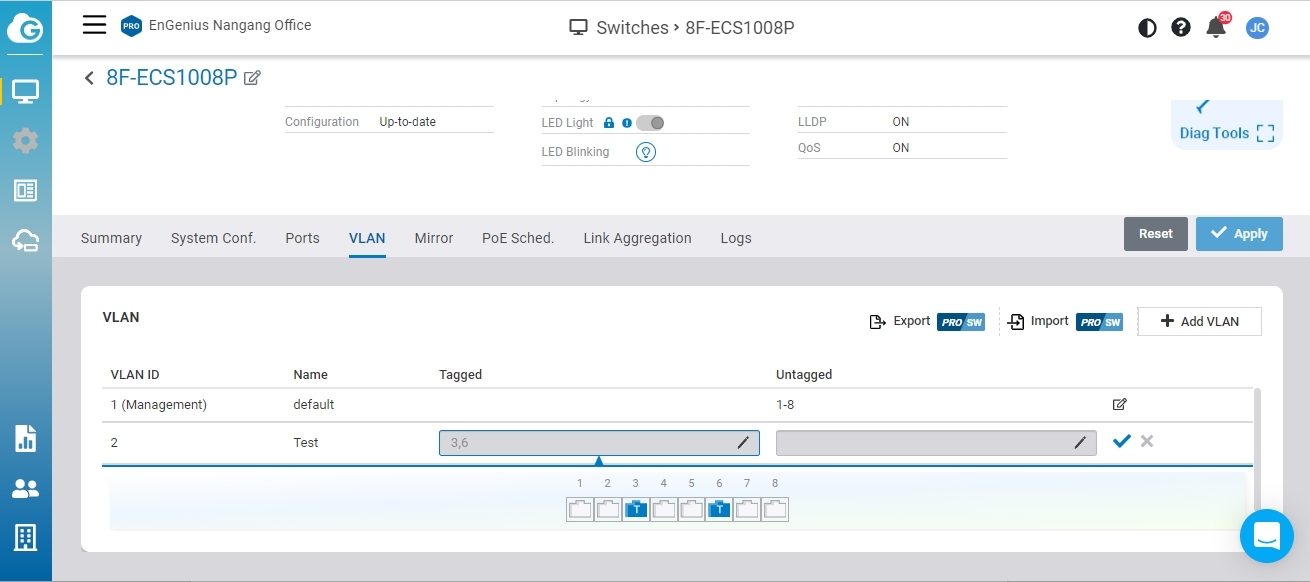Open the help question mark icon

1181,28
